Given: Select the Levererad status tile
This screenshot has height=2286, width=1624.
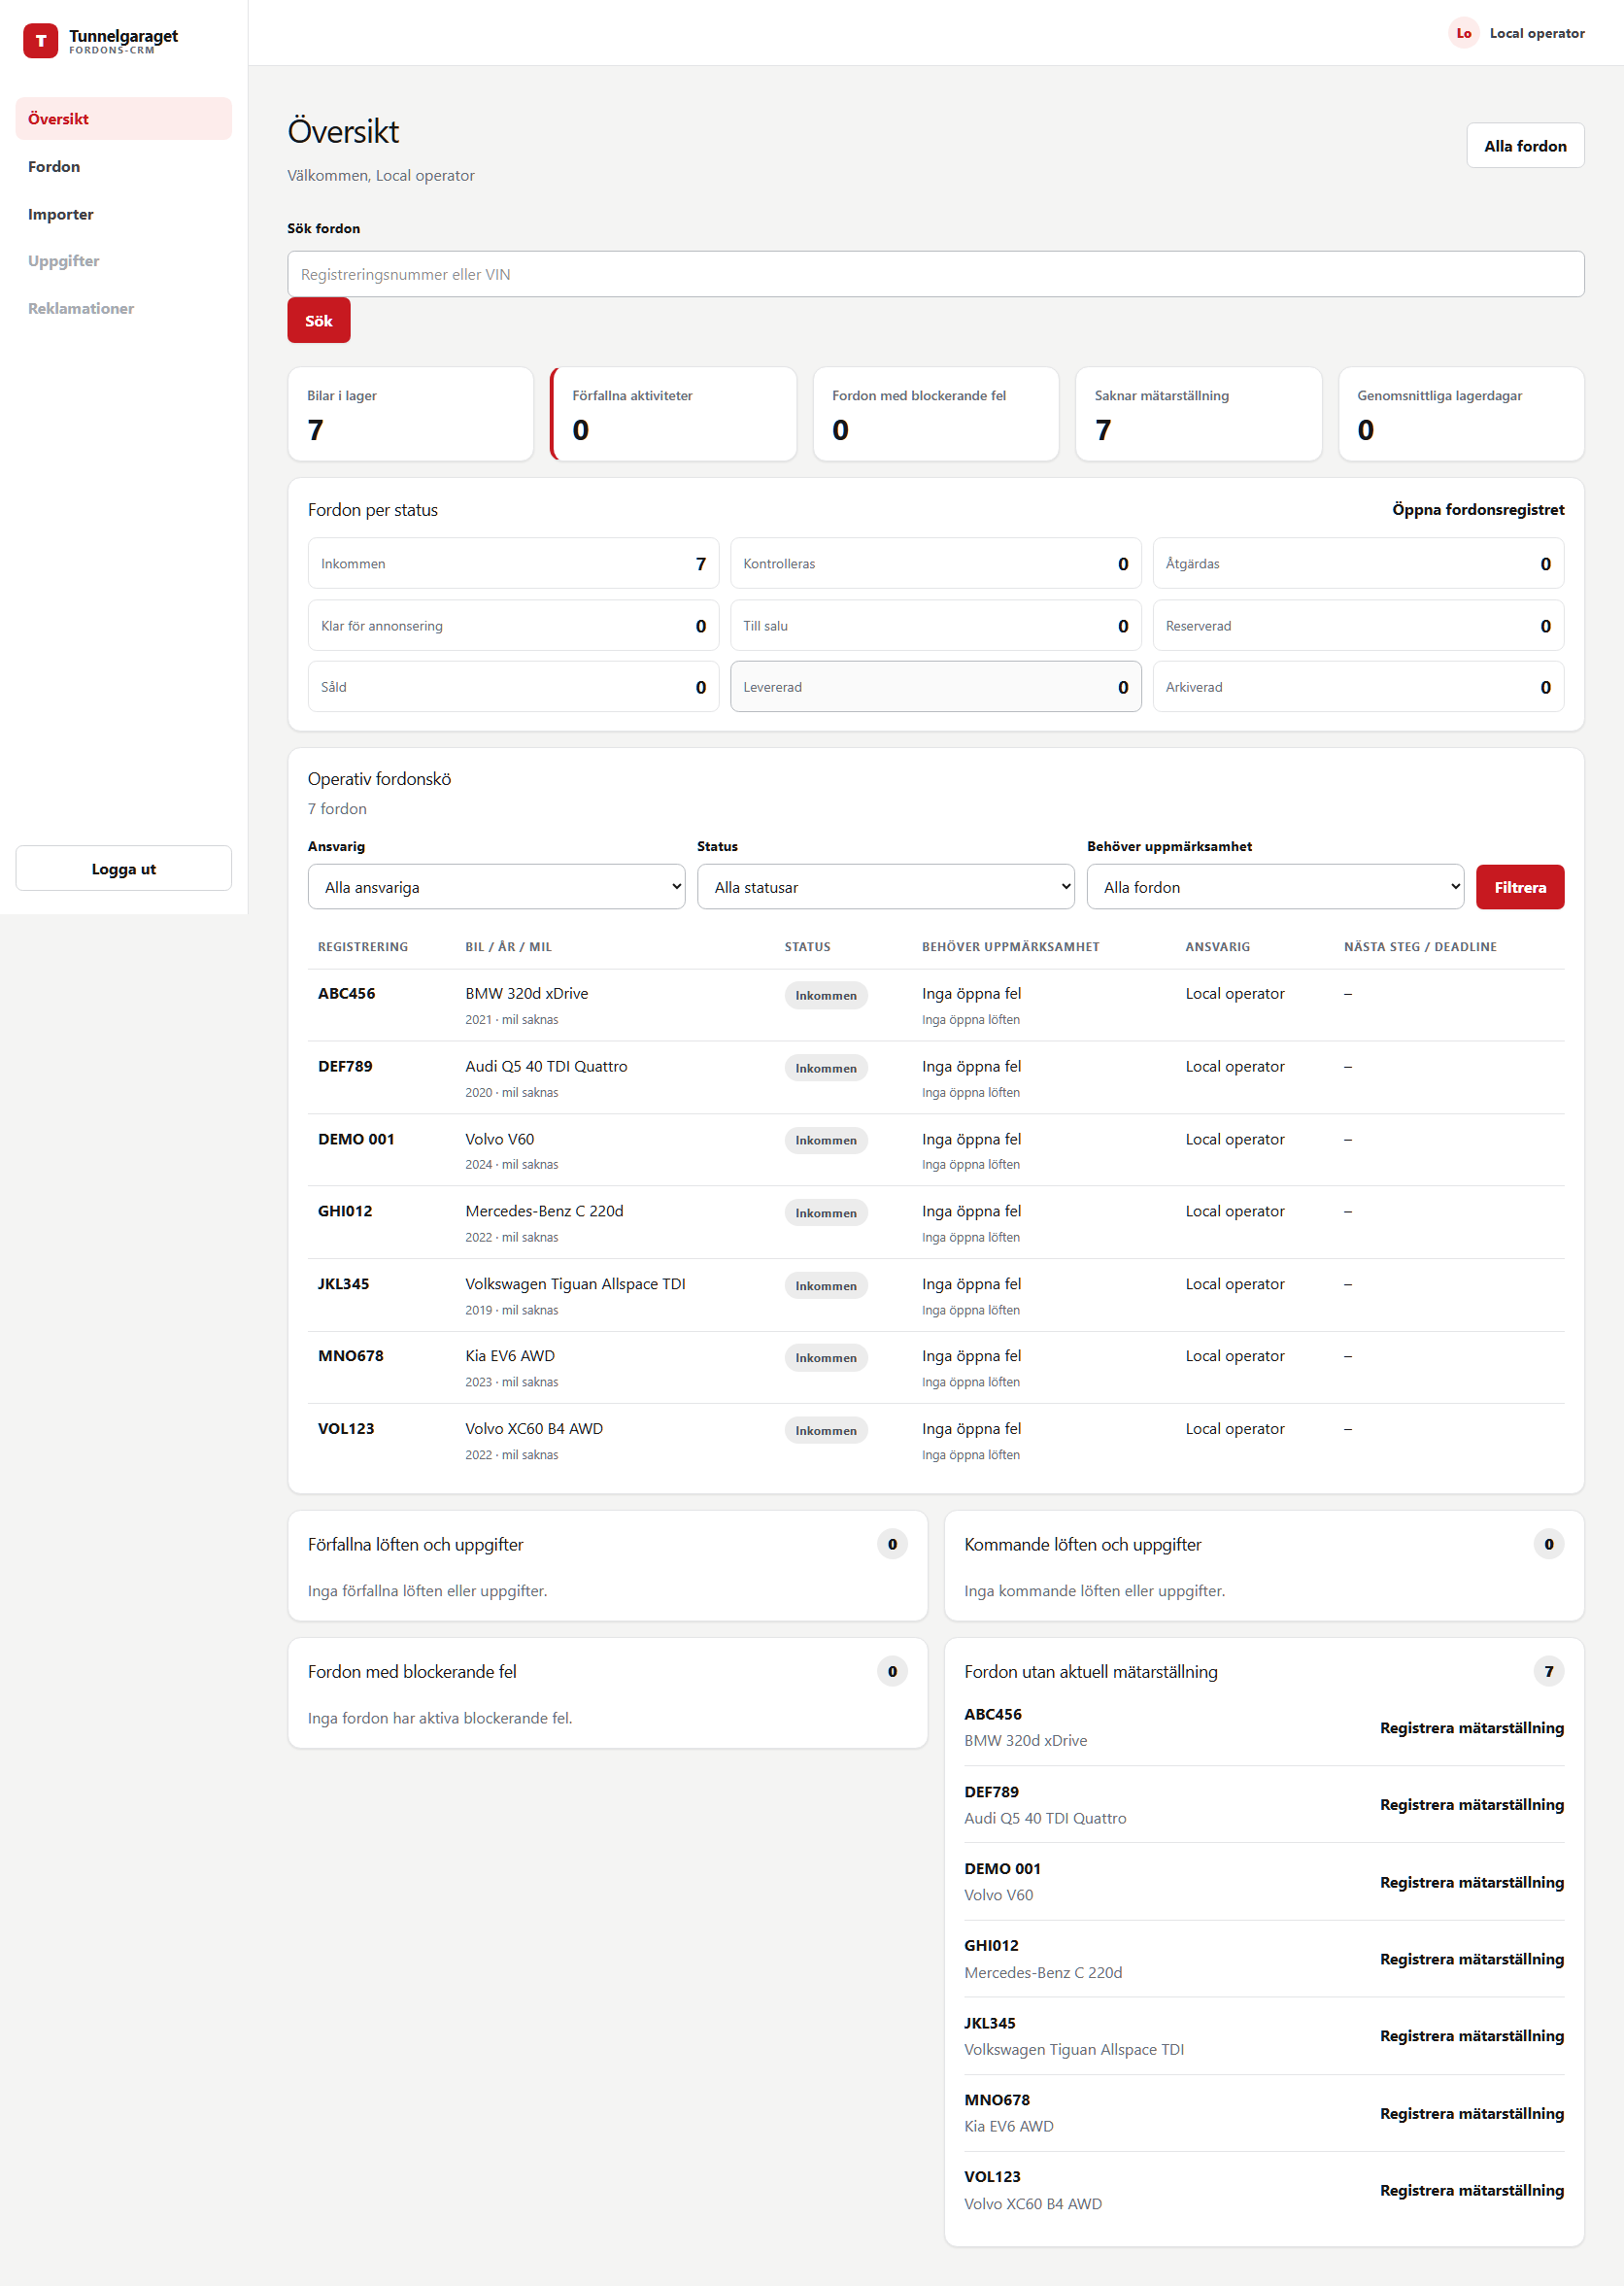Looking at the screenshot, I should (935, 687).
